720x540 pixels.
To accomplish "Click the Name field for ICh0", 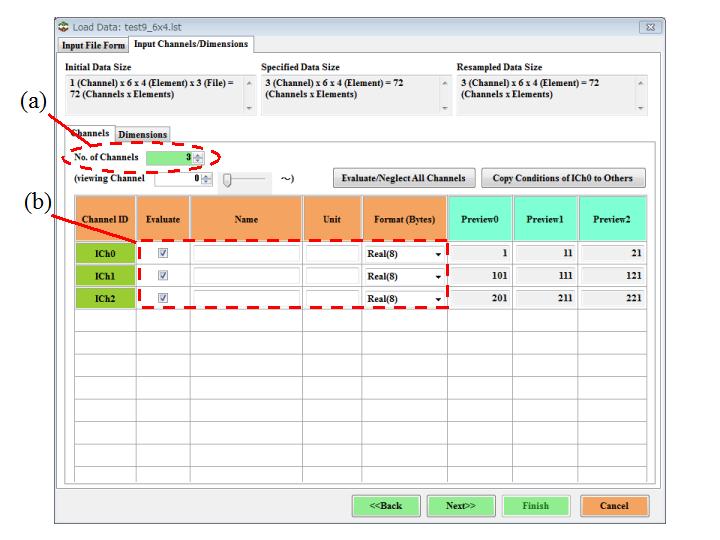I will (x=246, y=254).
